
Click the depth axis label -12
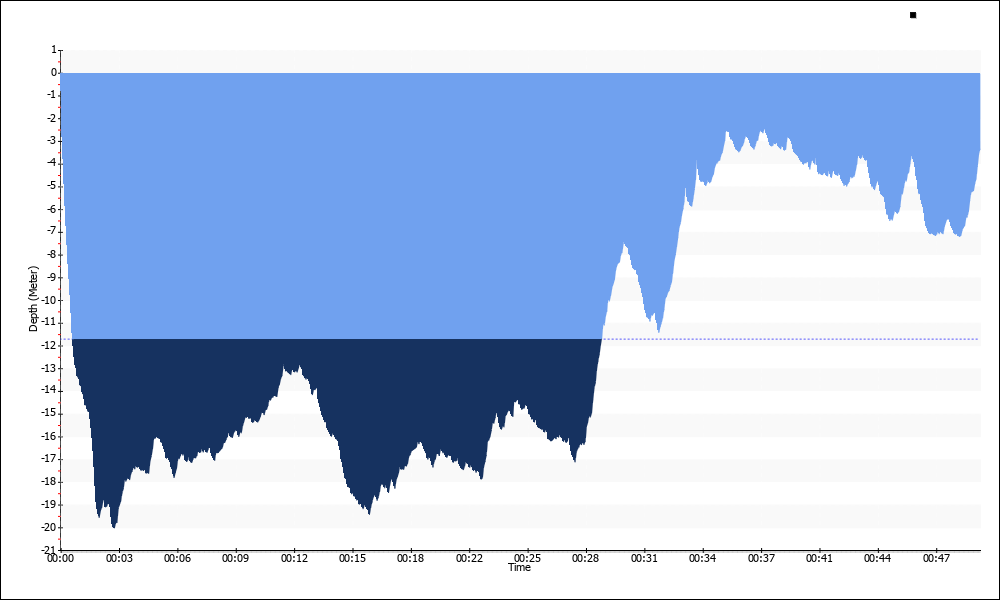[x=50, y=345]
